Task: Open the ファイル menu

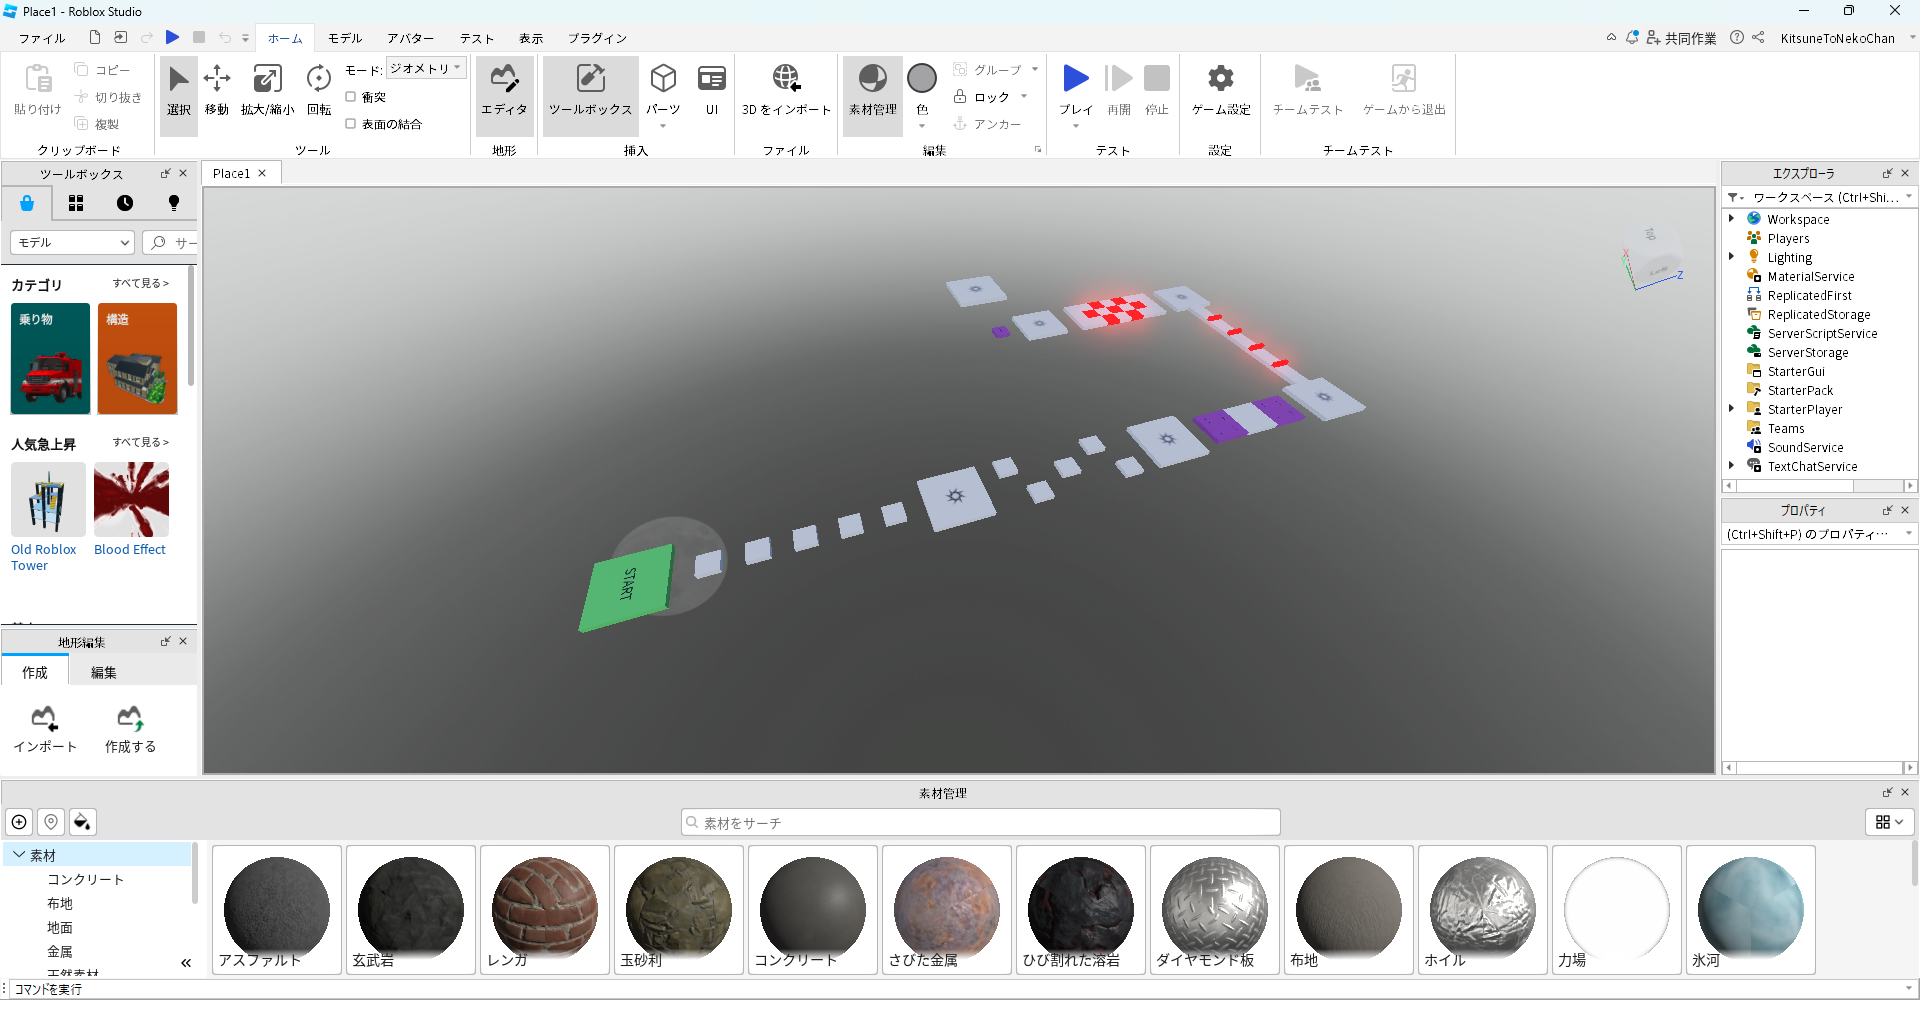Action: click(x=42, y=38)
